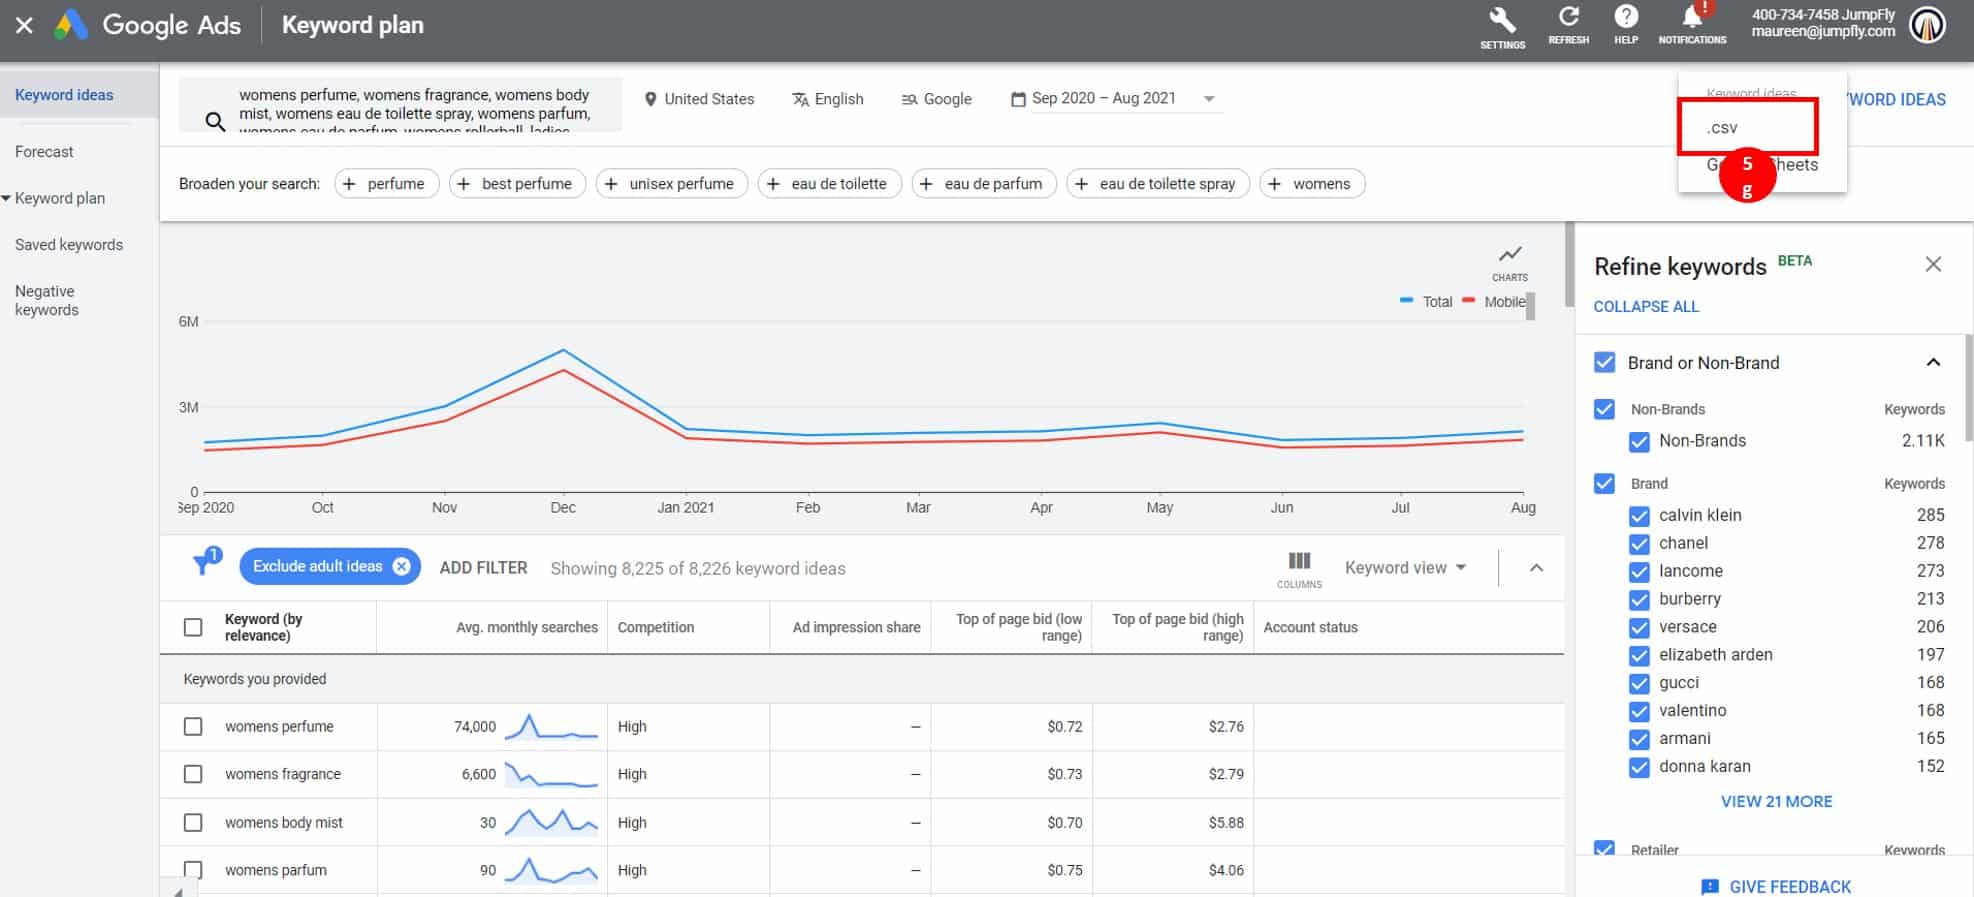Add the 'best perfume' suggestion chip
Image resolution: width=1974 pixels, height=897 pixels.
517,184
